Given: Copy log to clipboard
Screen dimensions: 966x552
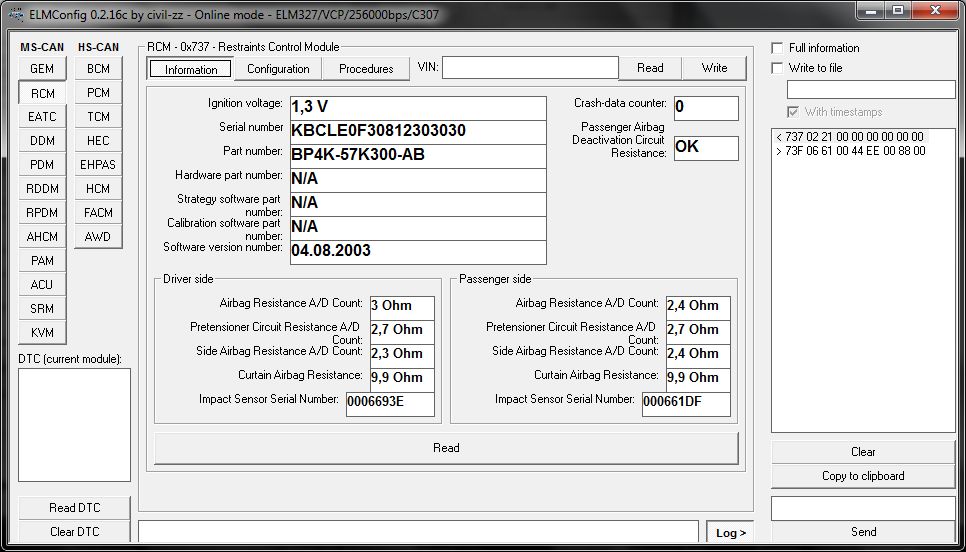Looking at the screenshot, I should (x=862, y=476).
